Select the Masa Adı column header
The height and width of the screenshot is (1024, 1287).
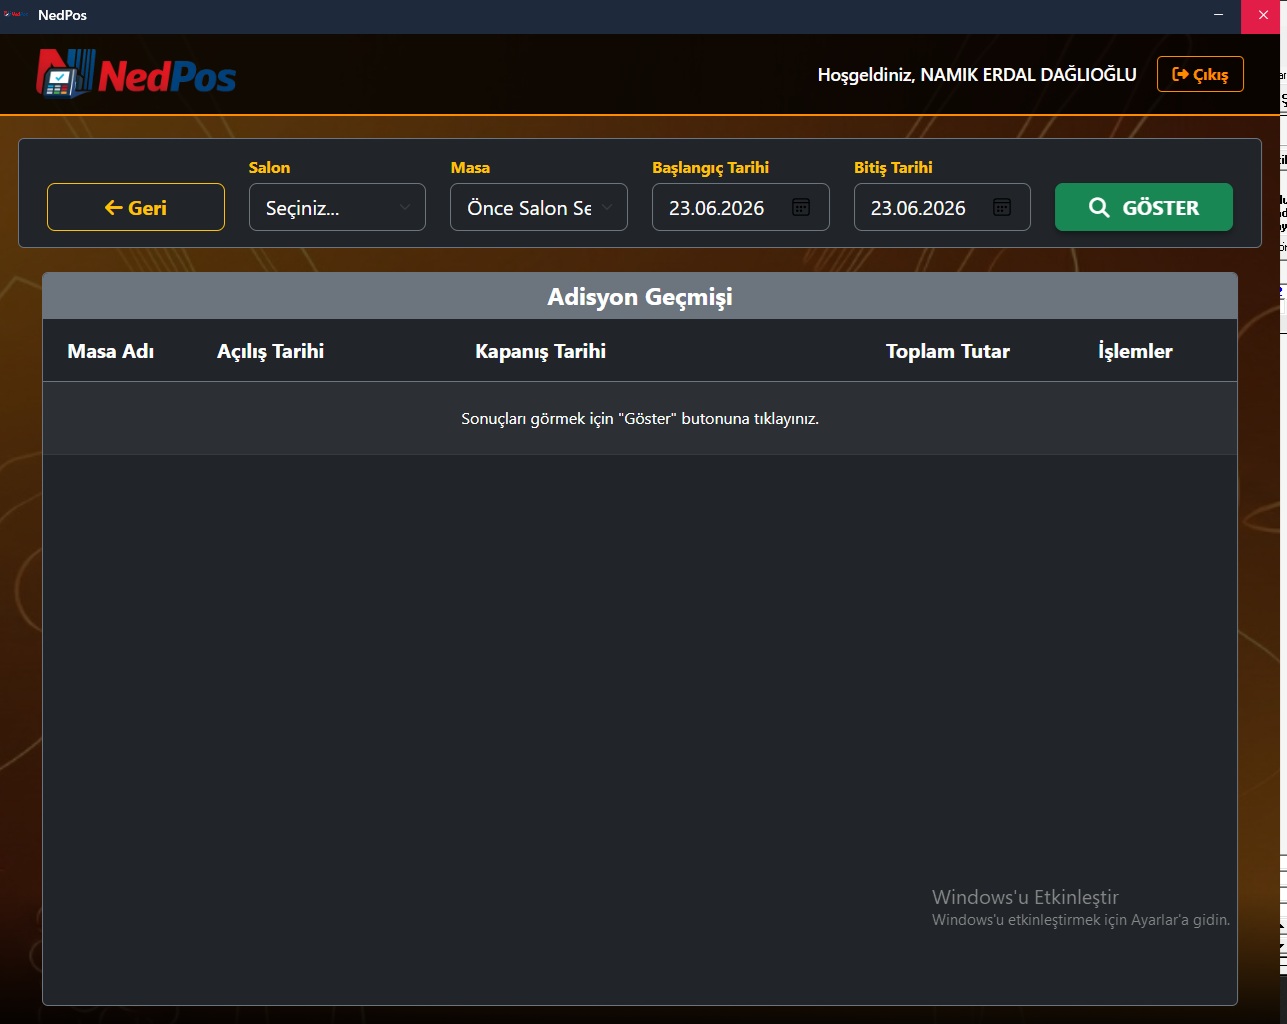(111, 351)
